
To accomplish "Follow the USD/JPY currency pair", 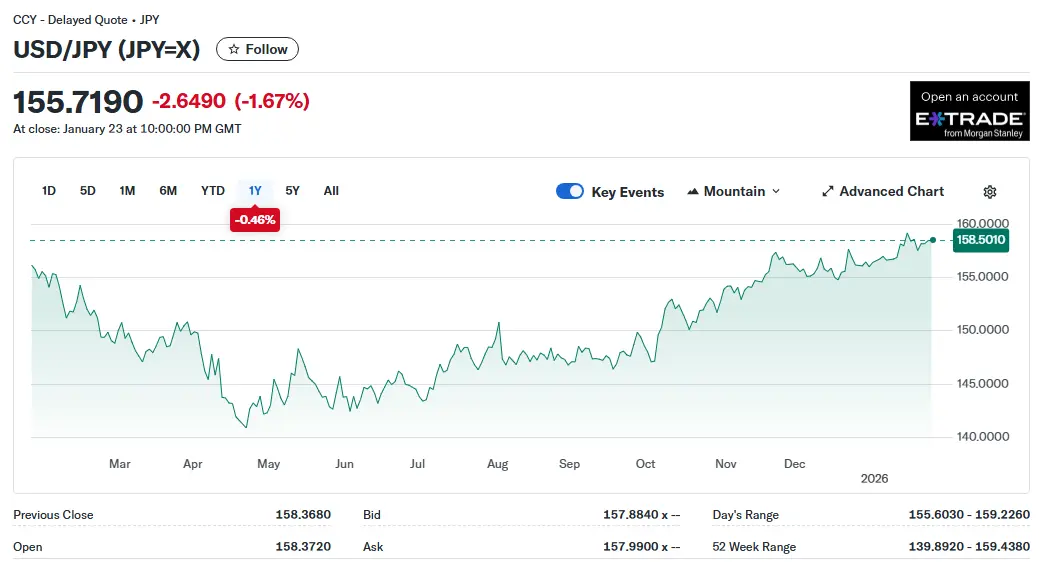I will tap(257, 49).
